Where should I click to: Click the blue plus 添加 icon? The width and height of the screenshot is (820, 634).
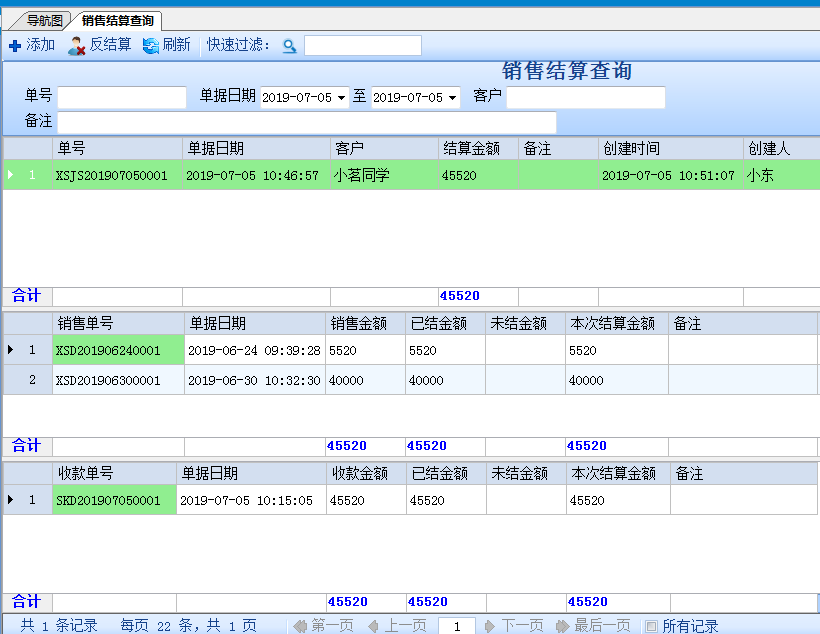(15, 46)
